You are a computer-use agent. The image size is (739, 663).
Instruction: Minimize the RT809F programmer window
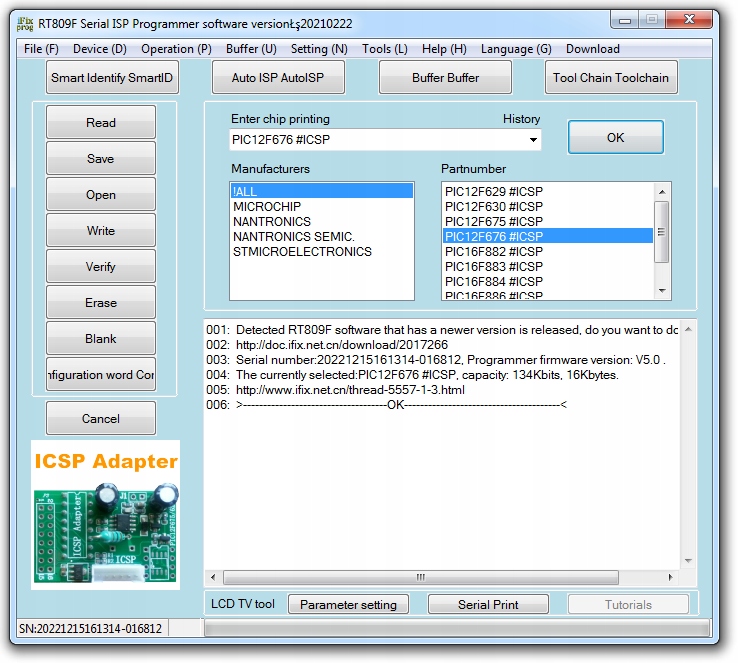click(x=625, y=20)
